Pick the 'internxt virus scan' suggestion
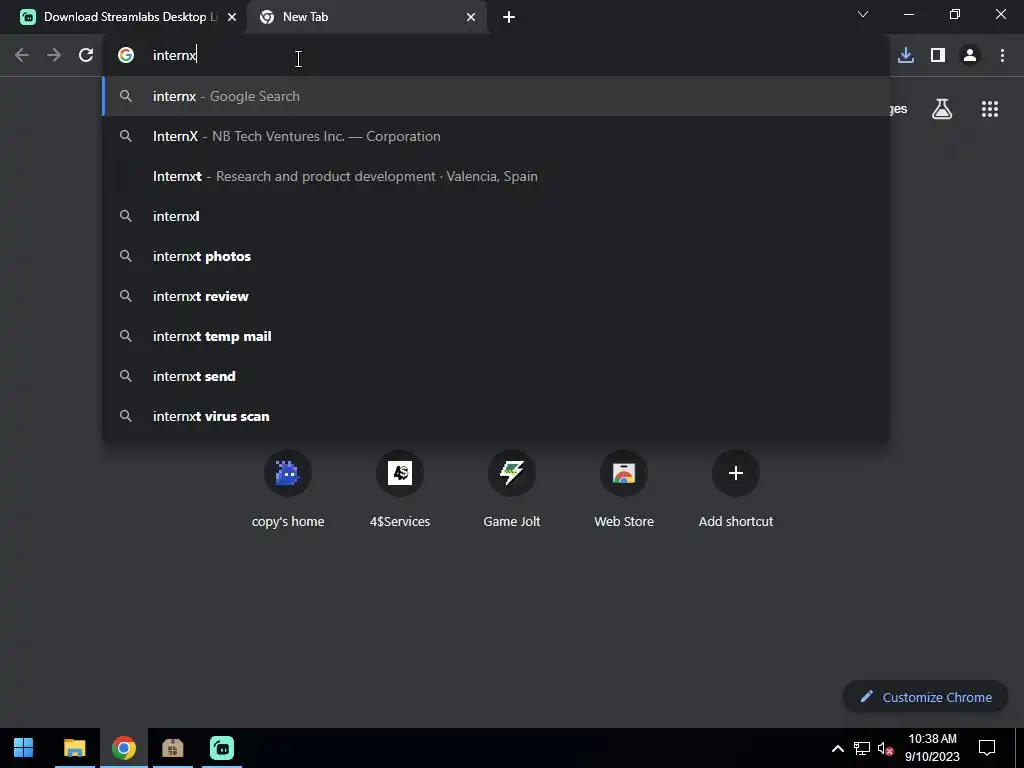Image resolution: width=1024 pixels, height=768 pixels. tap(496, 416)
